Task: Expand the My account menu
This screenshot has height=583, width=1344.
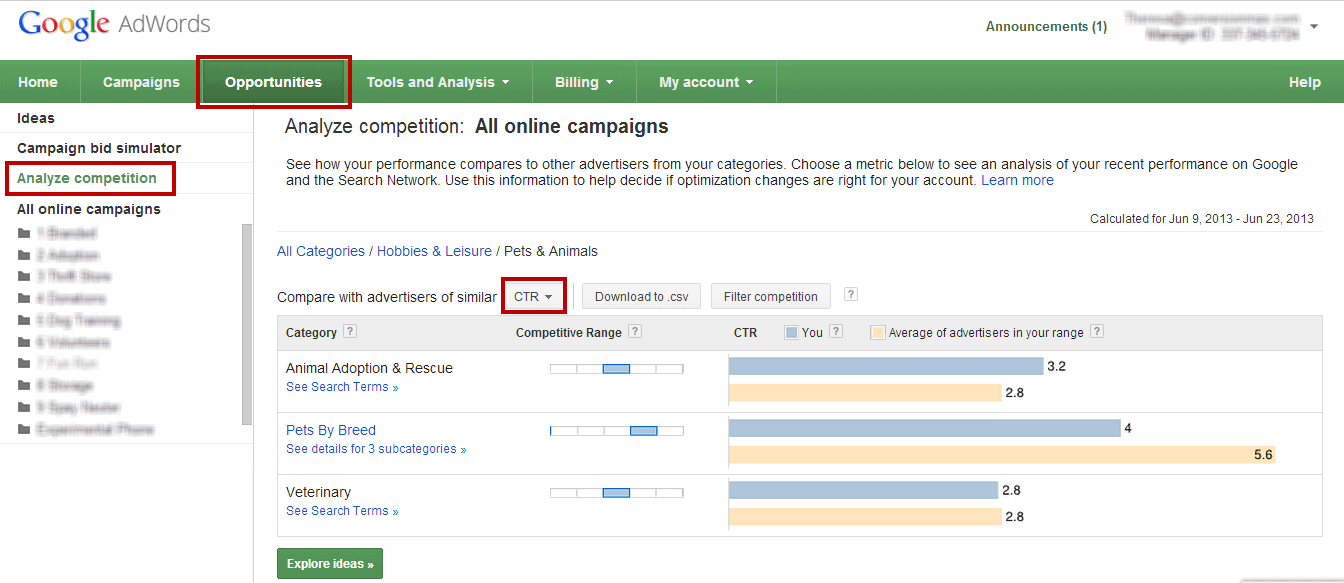Action: pyautogui.click(x=706, y=82)
